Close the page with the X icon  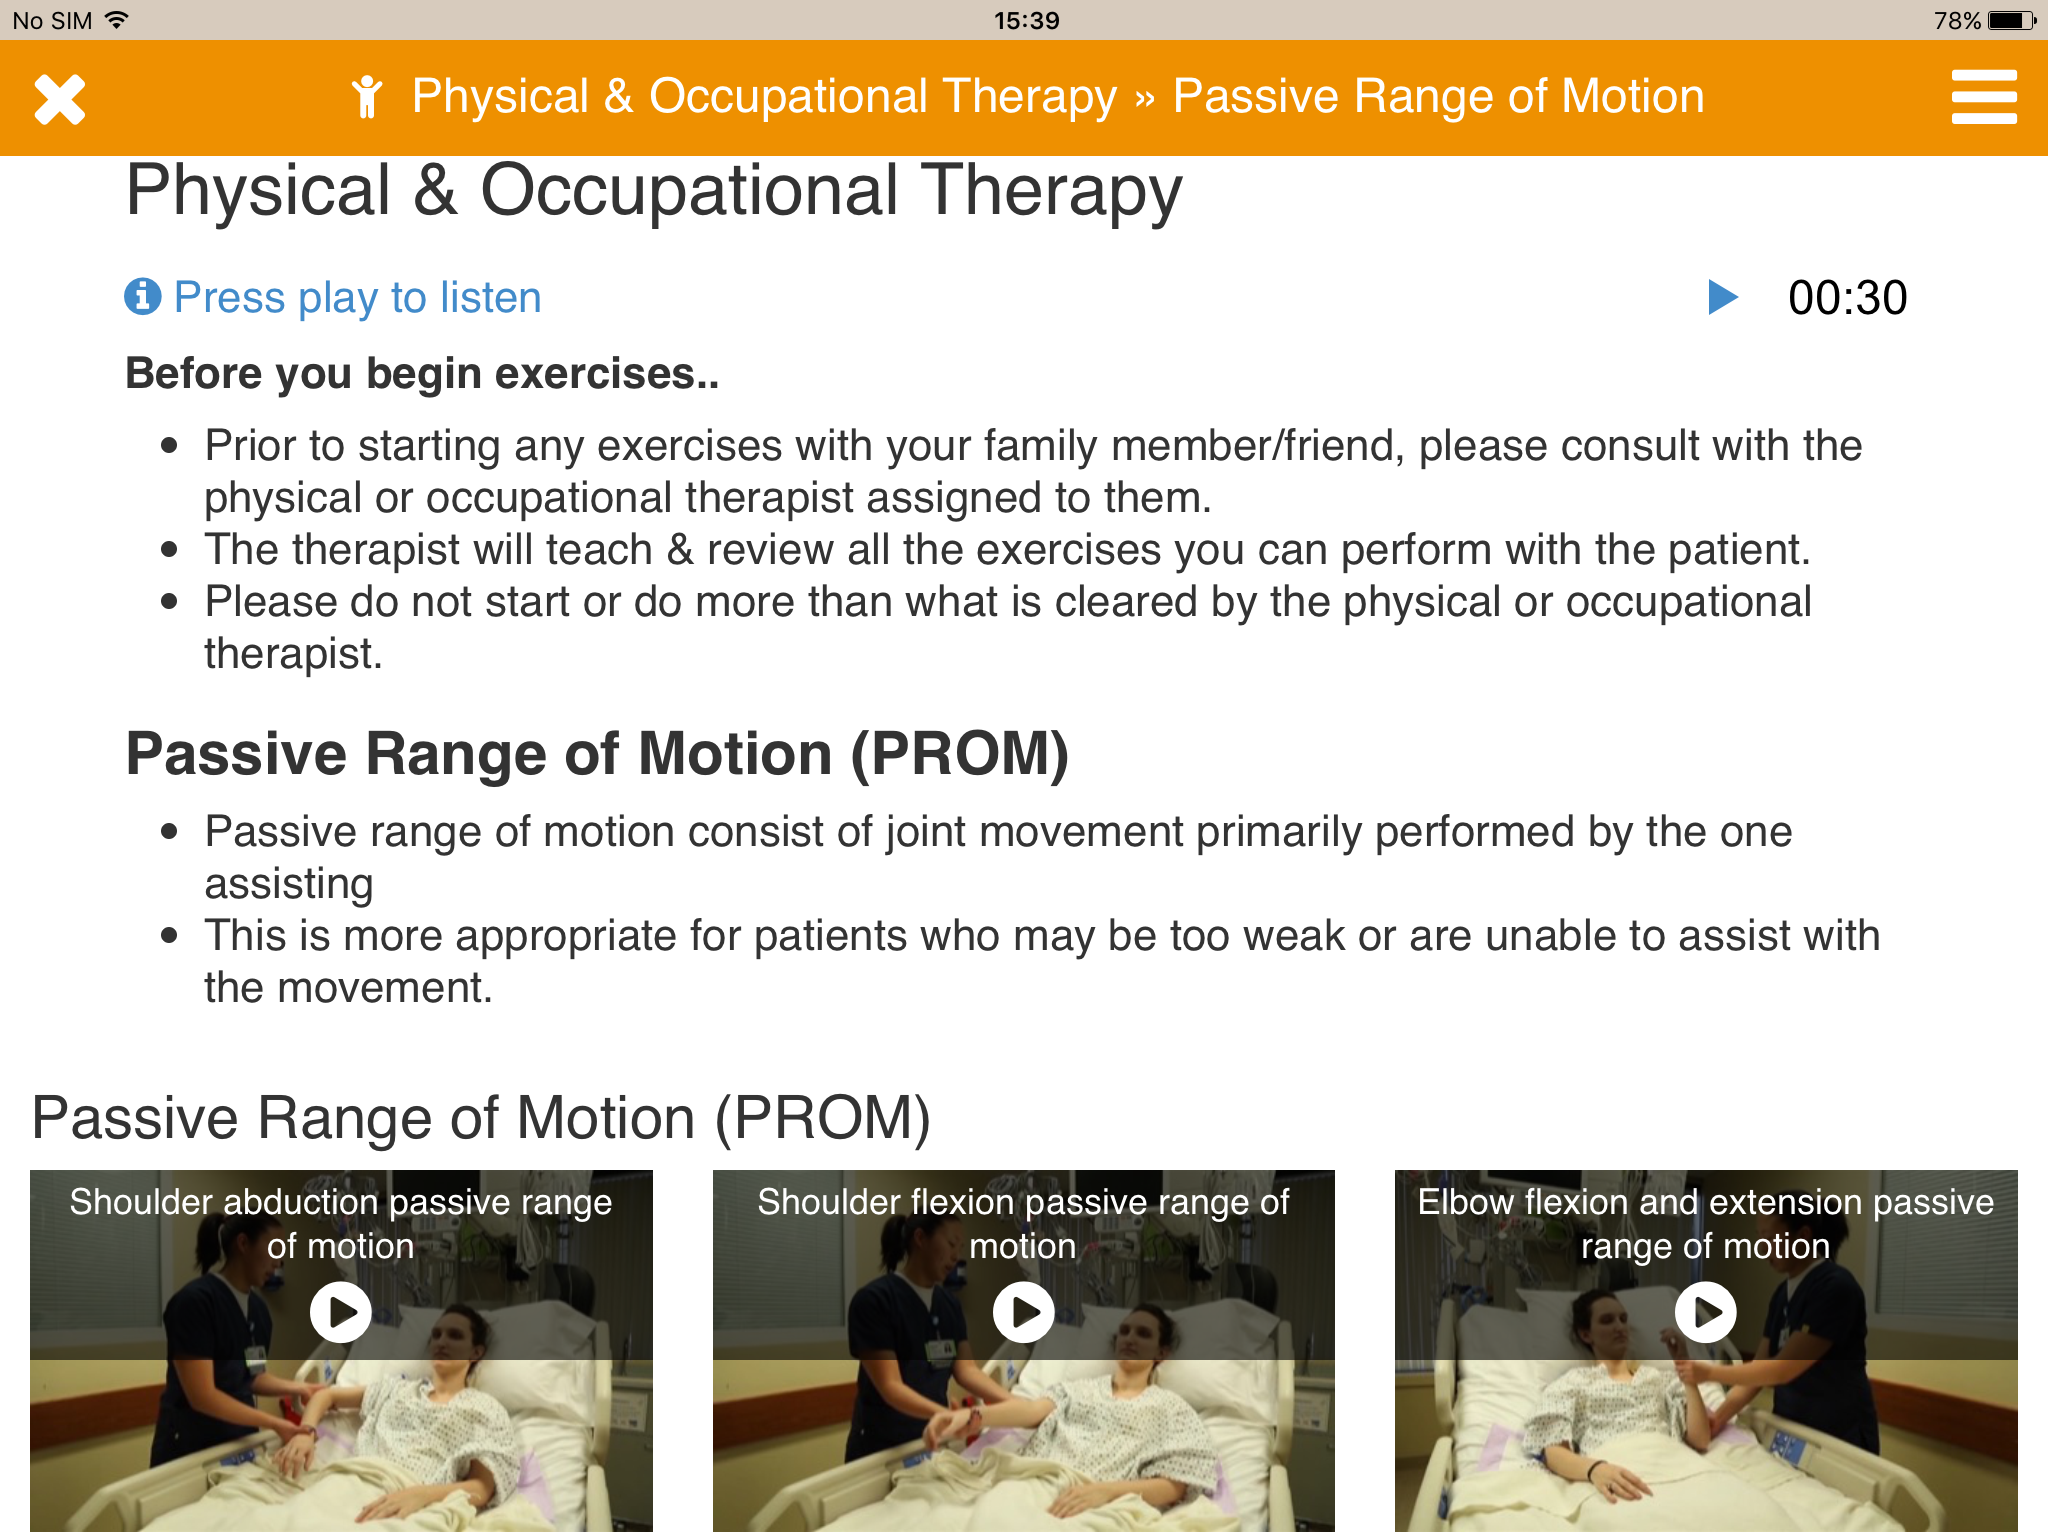60,99
